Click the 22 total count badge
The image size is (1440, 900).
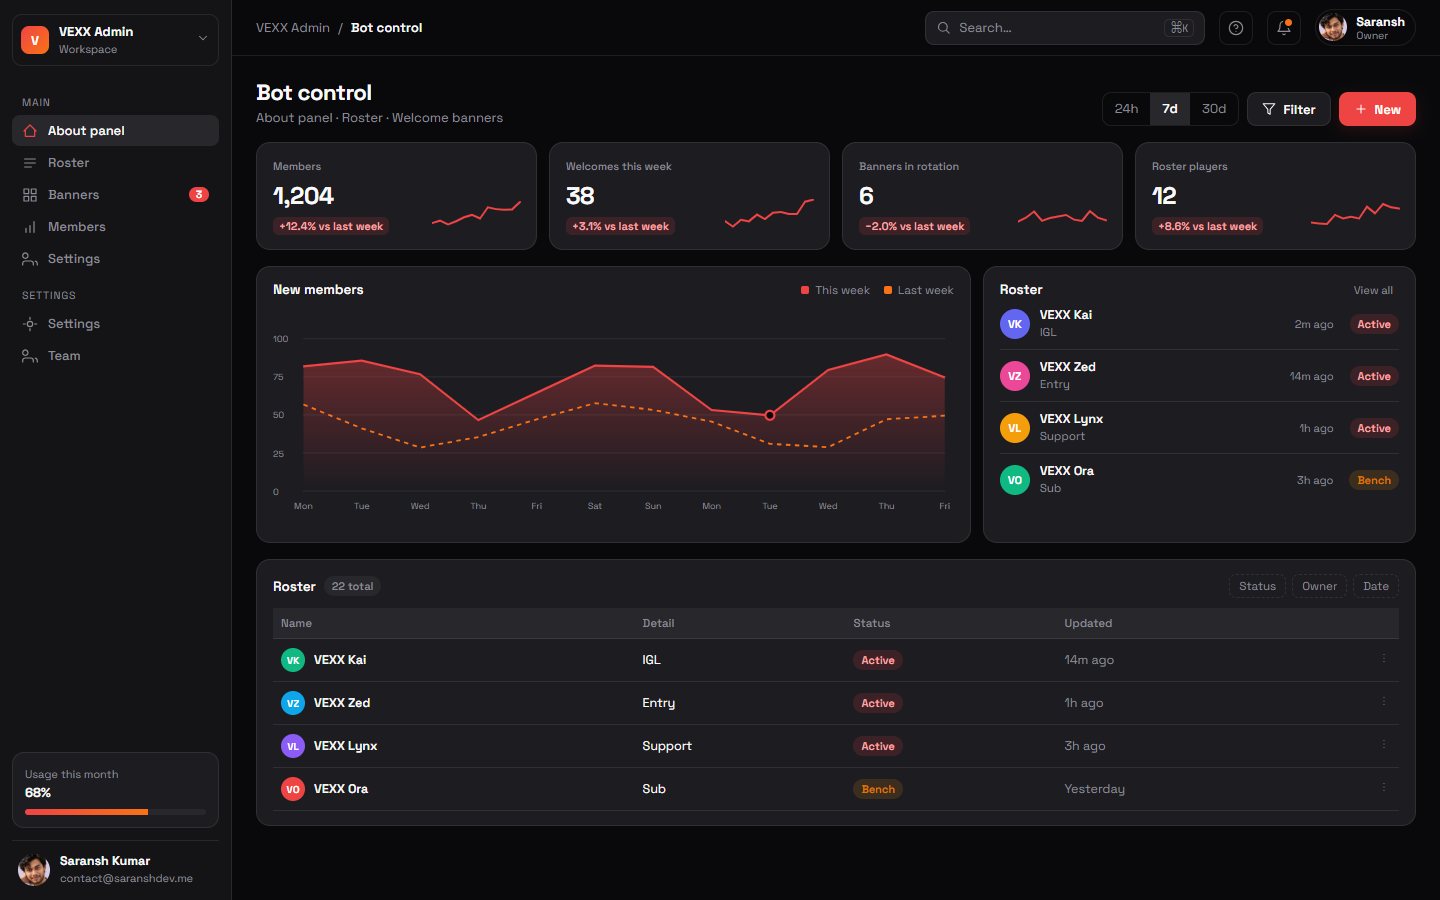(352, 586)
